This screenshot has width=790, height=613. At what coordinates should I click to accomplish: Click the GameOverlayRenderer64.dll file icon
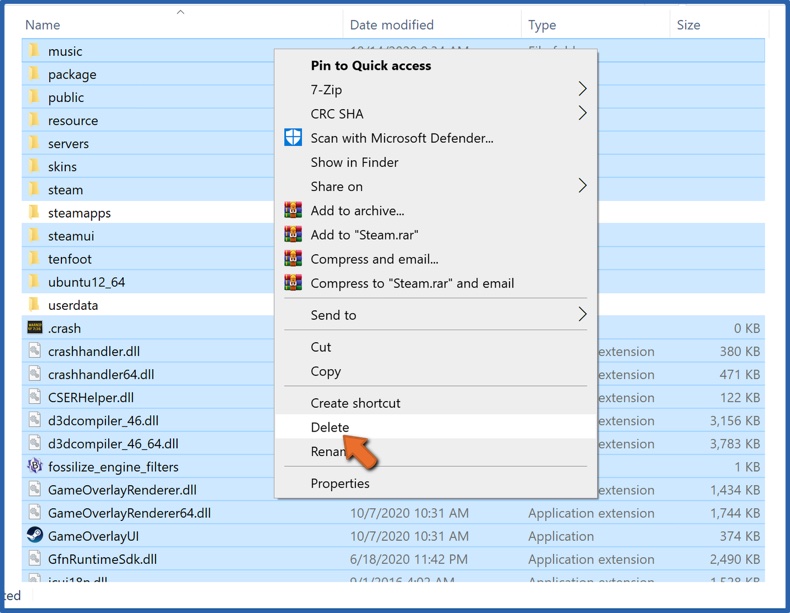tap(35, 512)
